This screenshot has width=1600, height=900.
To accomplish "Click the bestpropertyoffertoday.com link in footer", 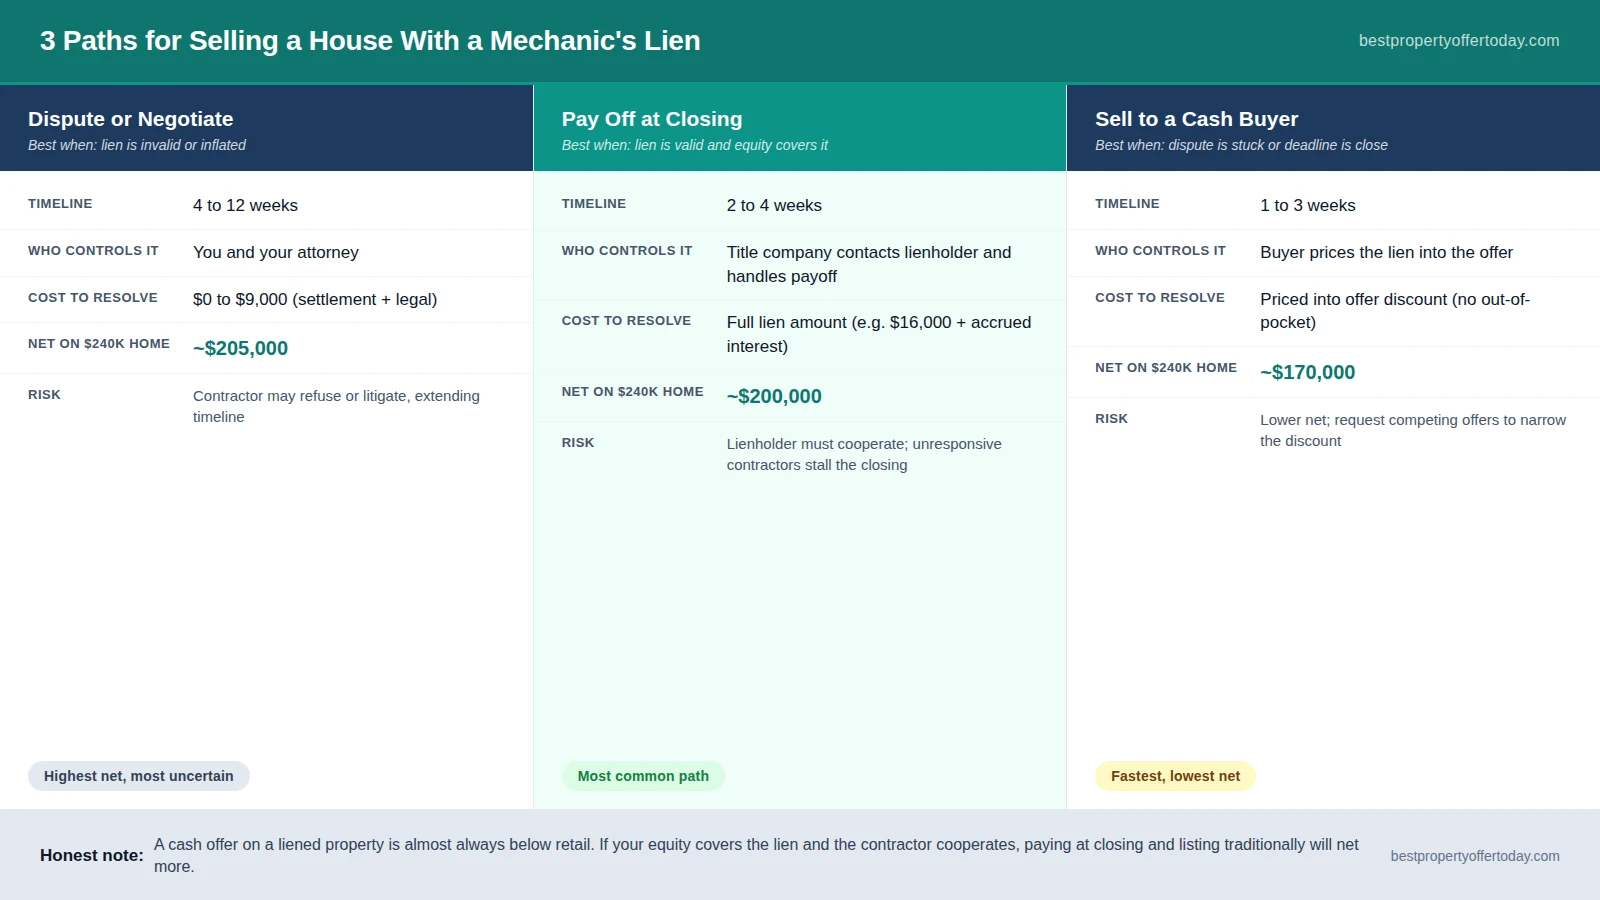I will point(1475,856).
